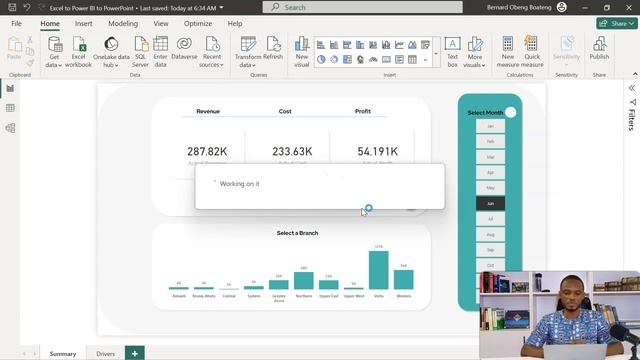The width and height of the screenshot is (640, 360).
Task: Click the Volta bar in branch chart
Action: pos(379,270)
